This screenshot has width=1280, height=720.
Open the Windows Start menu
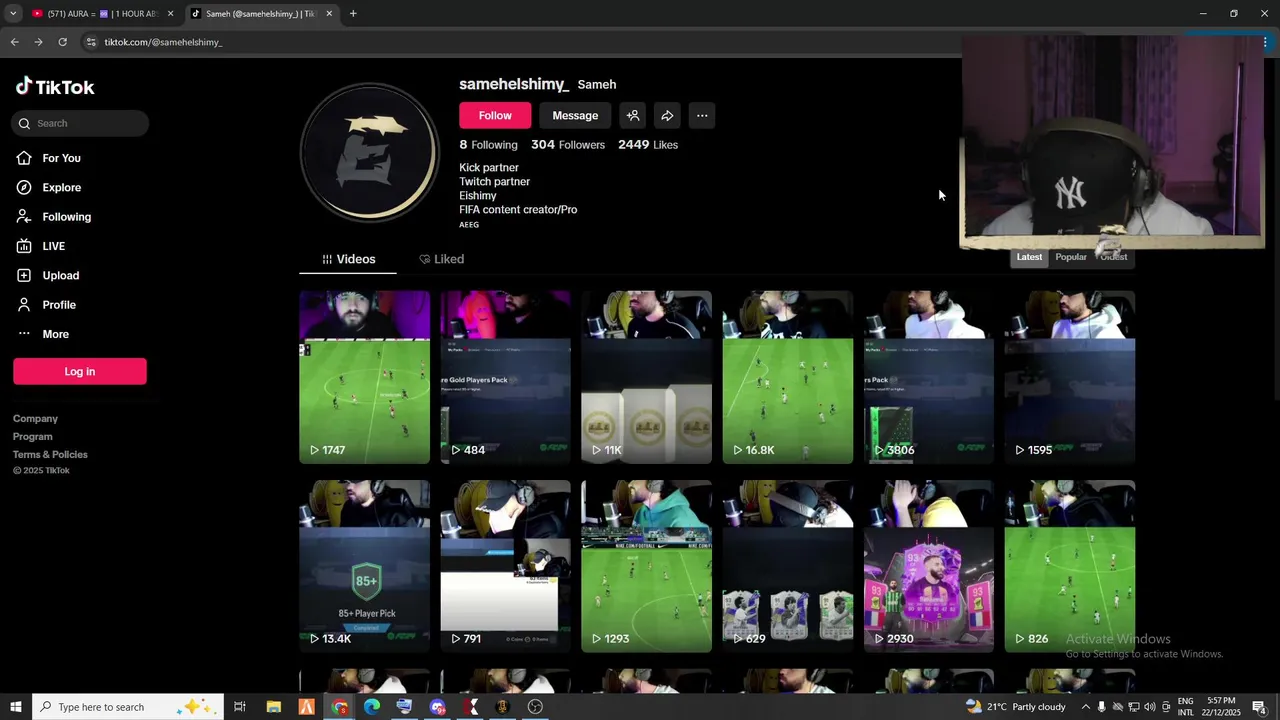click(x=15, y=707)
